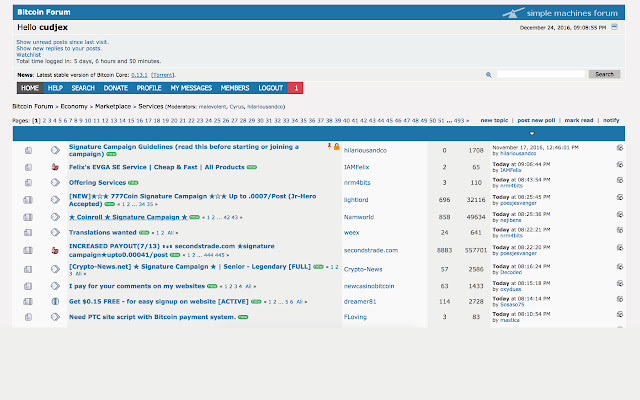Open topic starter profile lightlord

coord(356,200)
